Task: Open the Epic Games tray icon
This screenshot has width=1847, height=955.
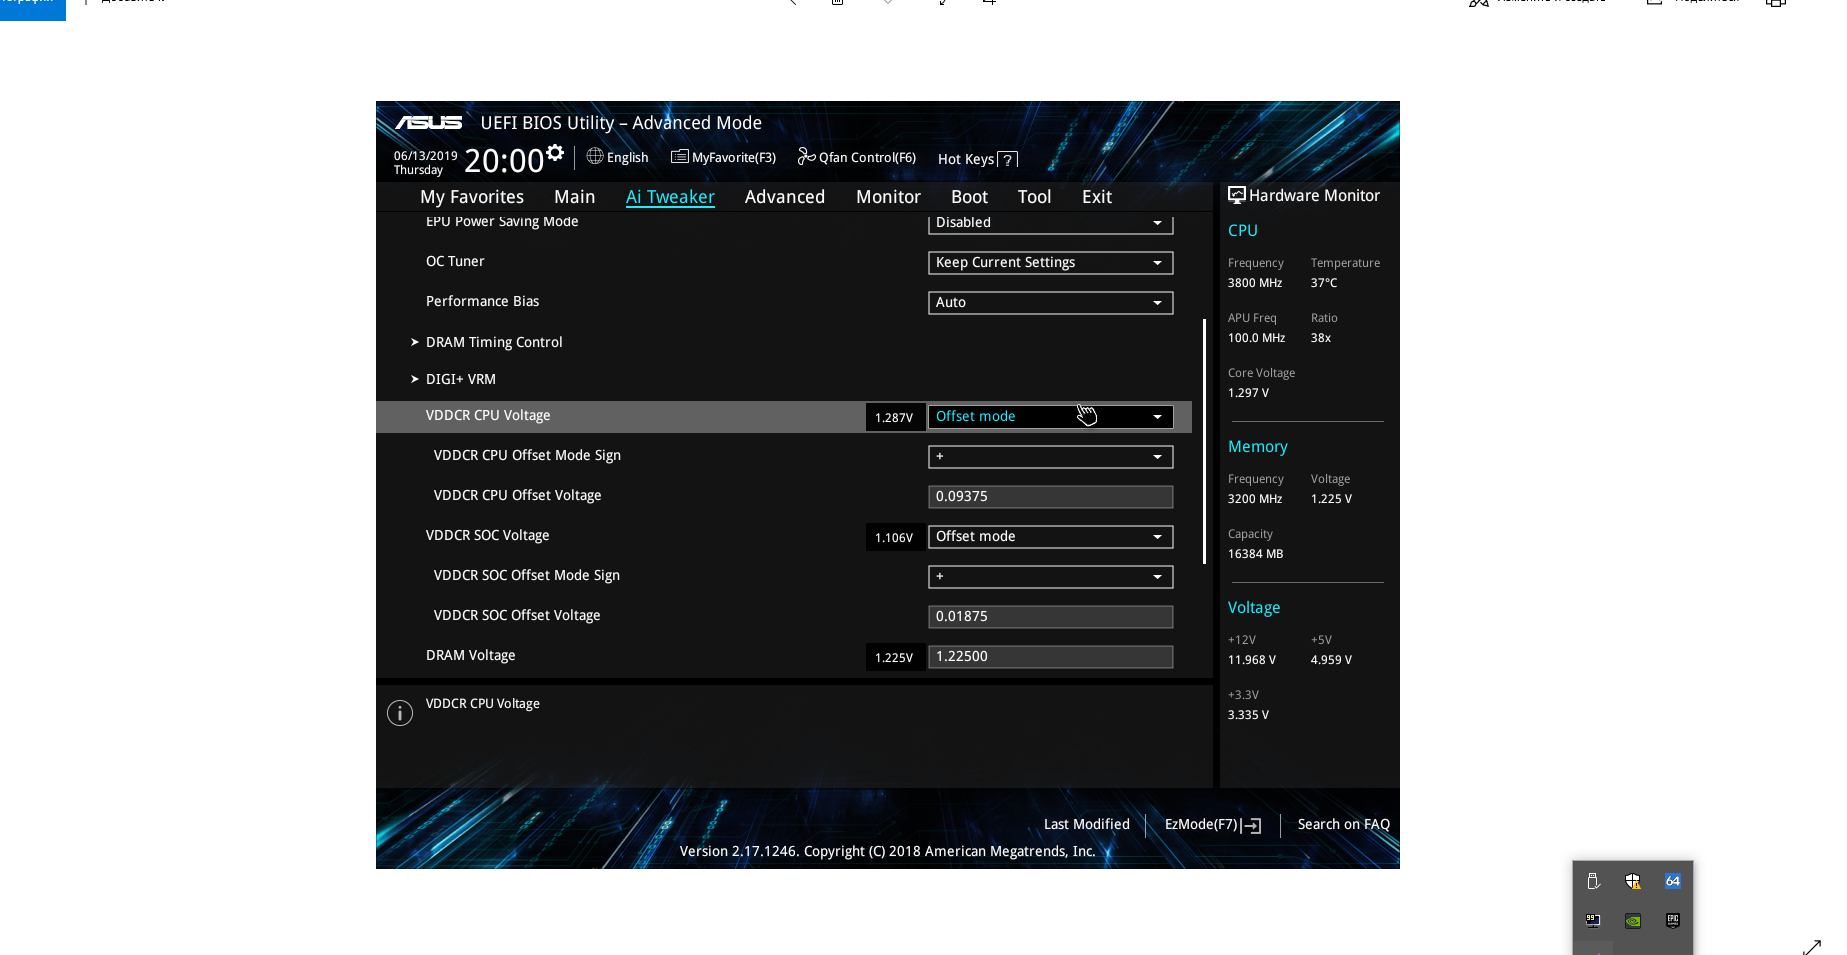Action: [x=1673, y=920]
